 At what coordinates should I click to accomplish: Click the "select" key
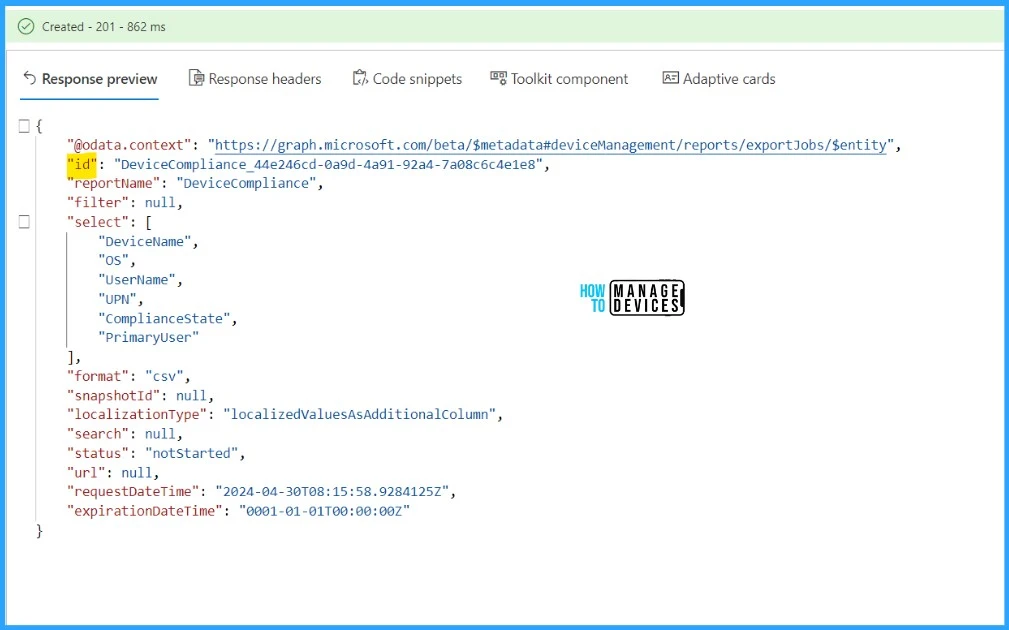(x=98, y=222)
